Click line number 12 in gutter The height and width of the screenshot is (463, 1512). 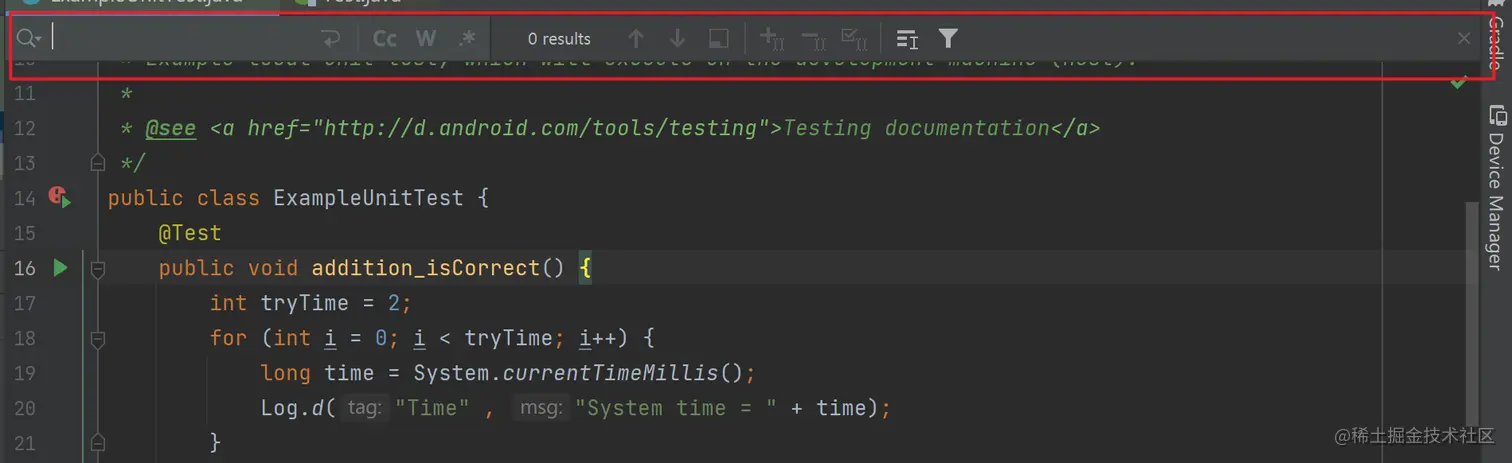tap(25, 128)
